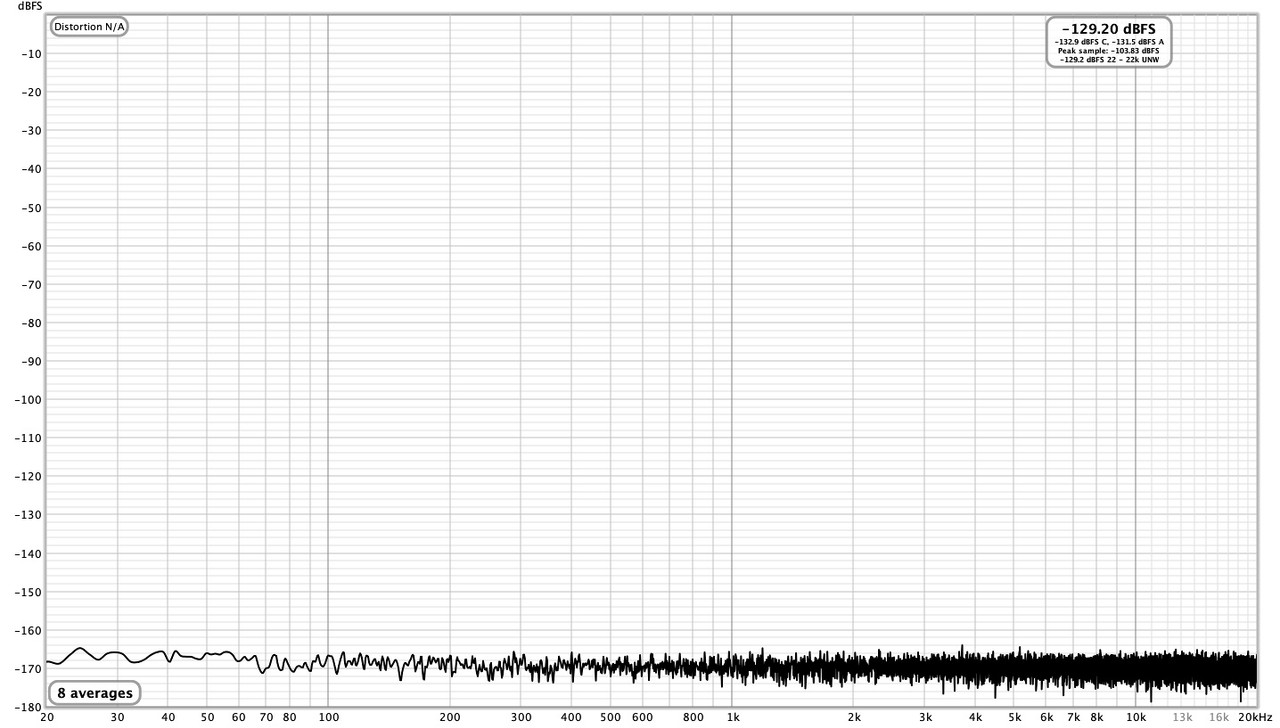Click the -180 level axis label
The image size is (1280, 728).
click(27, 708)
